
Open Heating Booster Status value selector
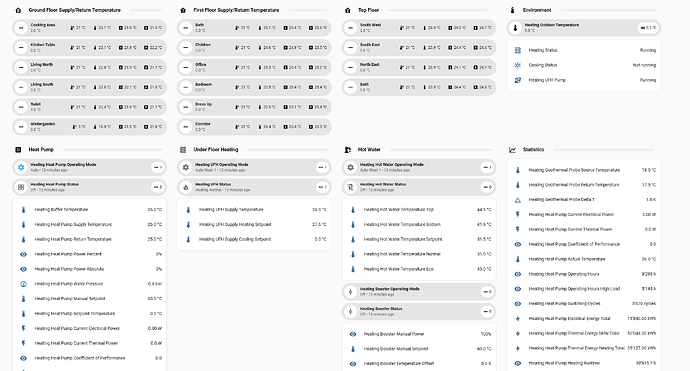click(487, 311)
